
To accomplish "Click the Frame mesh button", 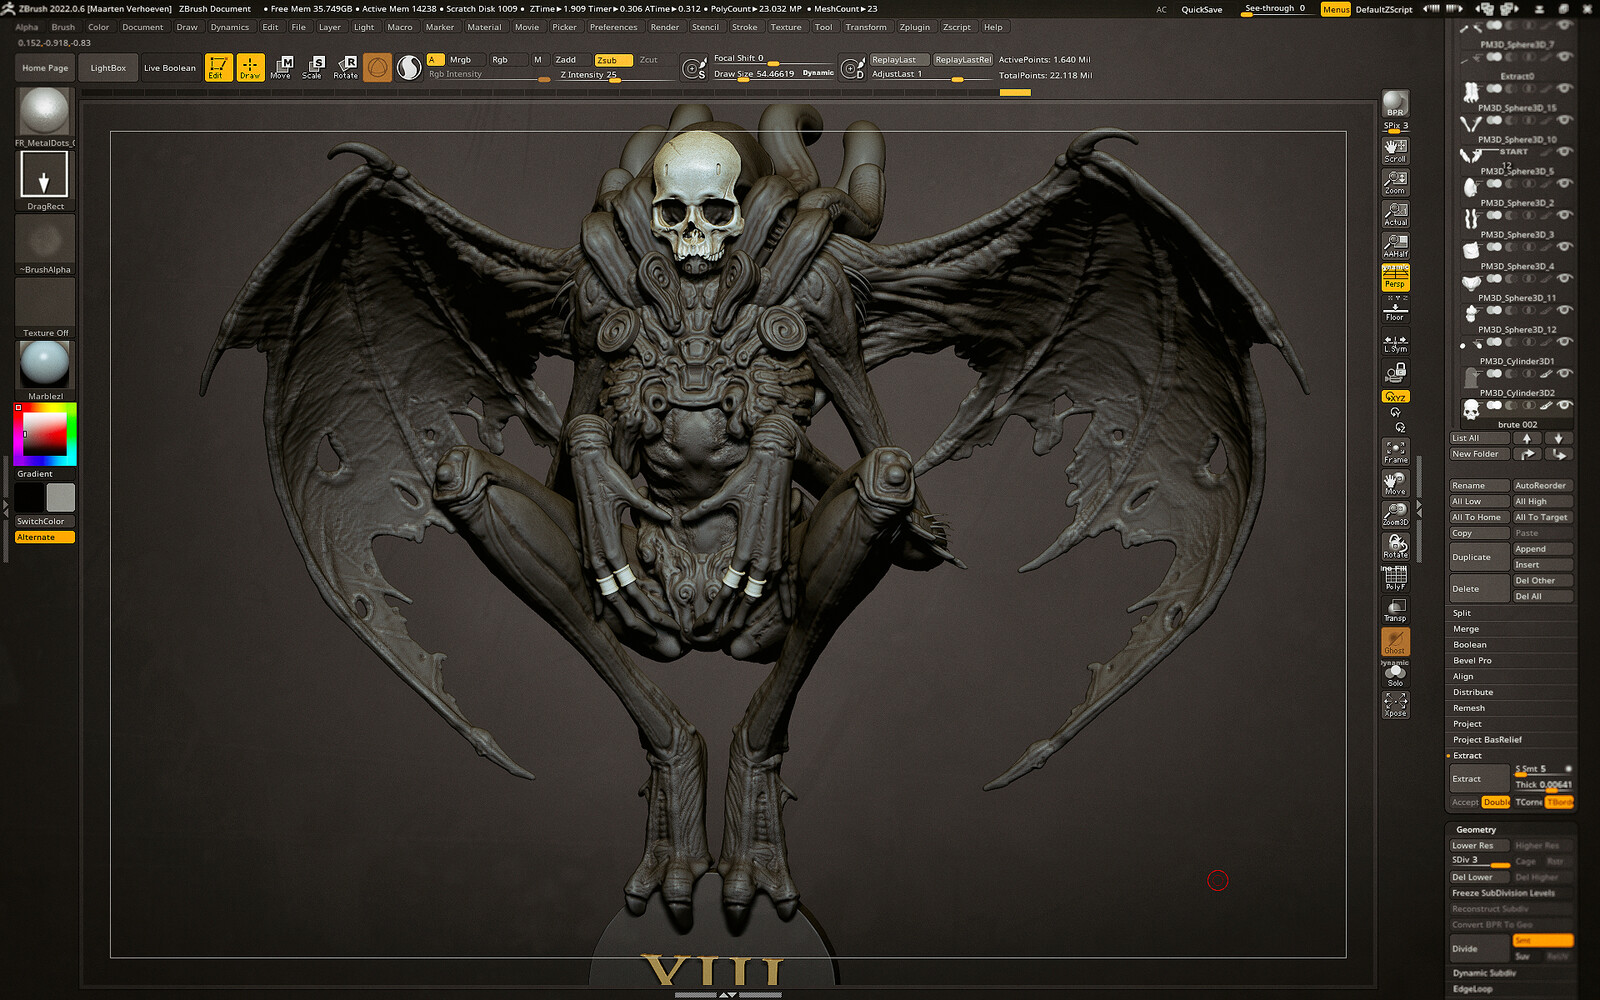I will pyautogui.click(x=1395, y=452).
